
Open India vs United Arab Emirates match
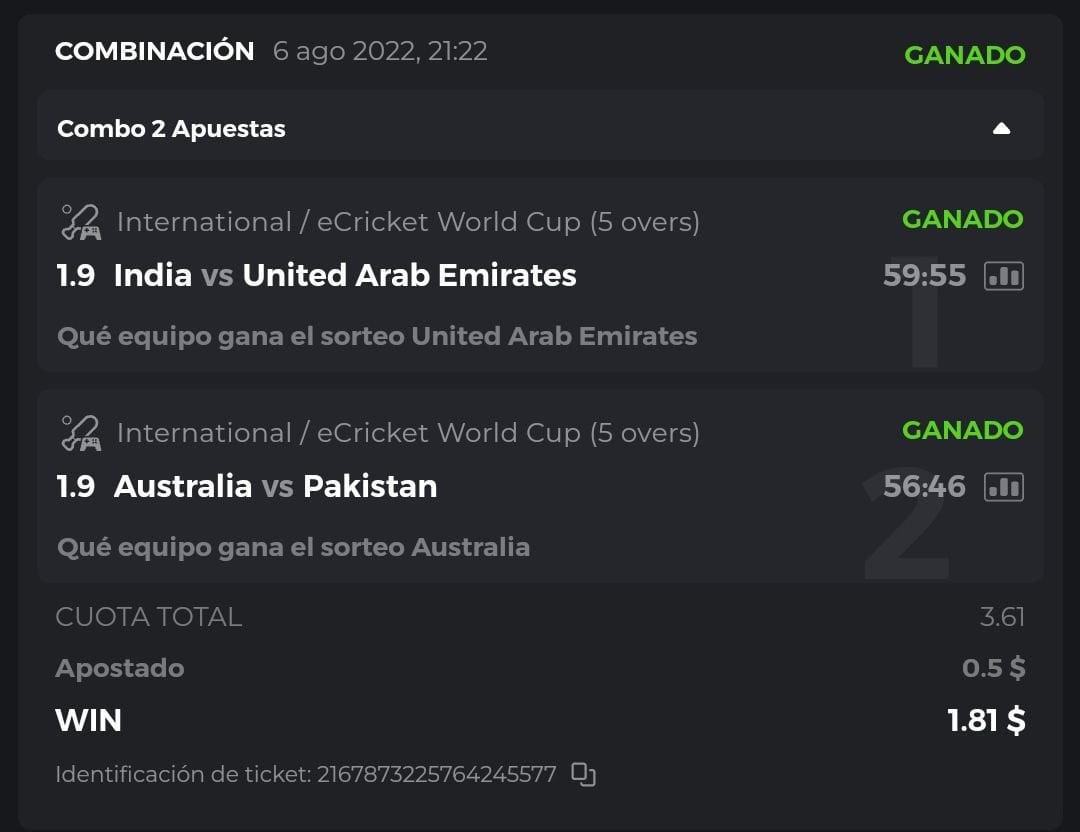[x=345, y=276]
